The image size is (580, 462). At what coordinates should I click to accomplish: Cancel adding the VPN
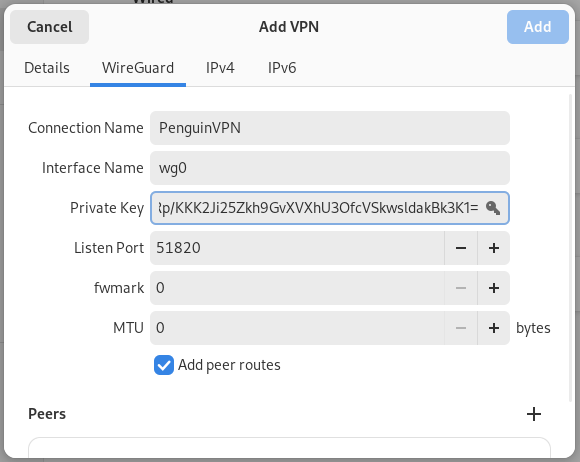point(50,27)
